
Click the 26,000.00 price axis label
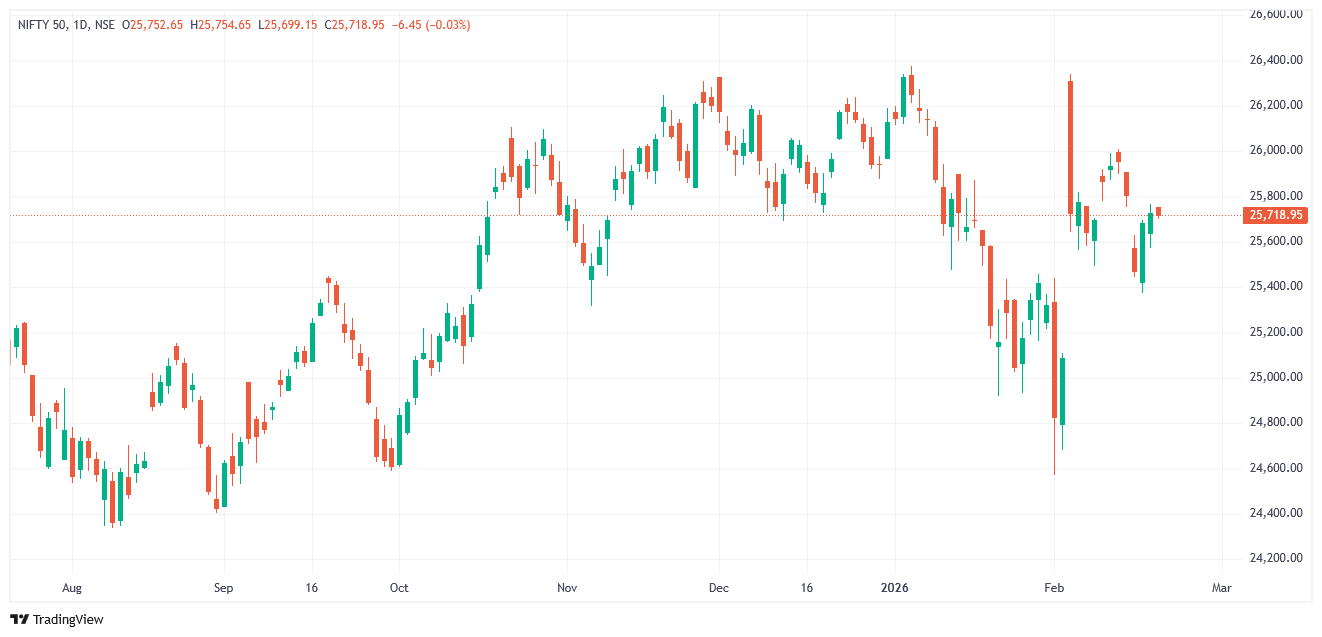(x=1276, y=151)
